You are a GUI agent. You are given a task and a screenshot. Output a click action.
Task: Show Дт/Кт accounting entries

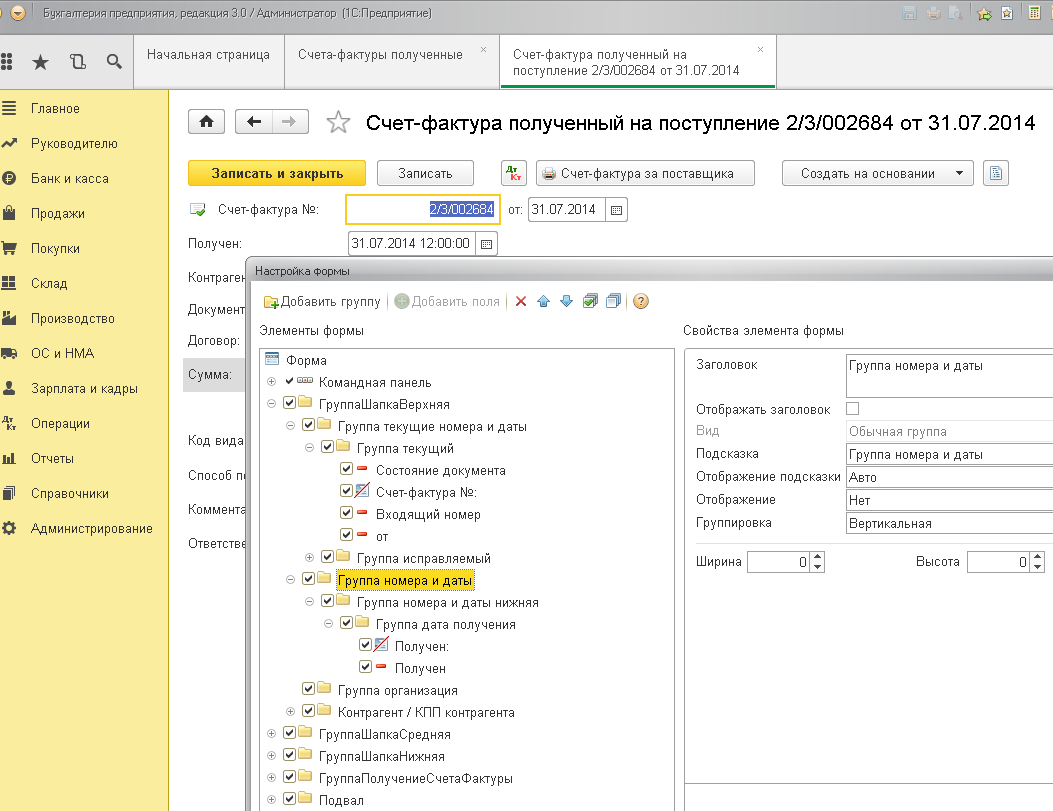pos(513,173)
